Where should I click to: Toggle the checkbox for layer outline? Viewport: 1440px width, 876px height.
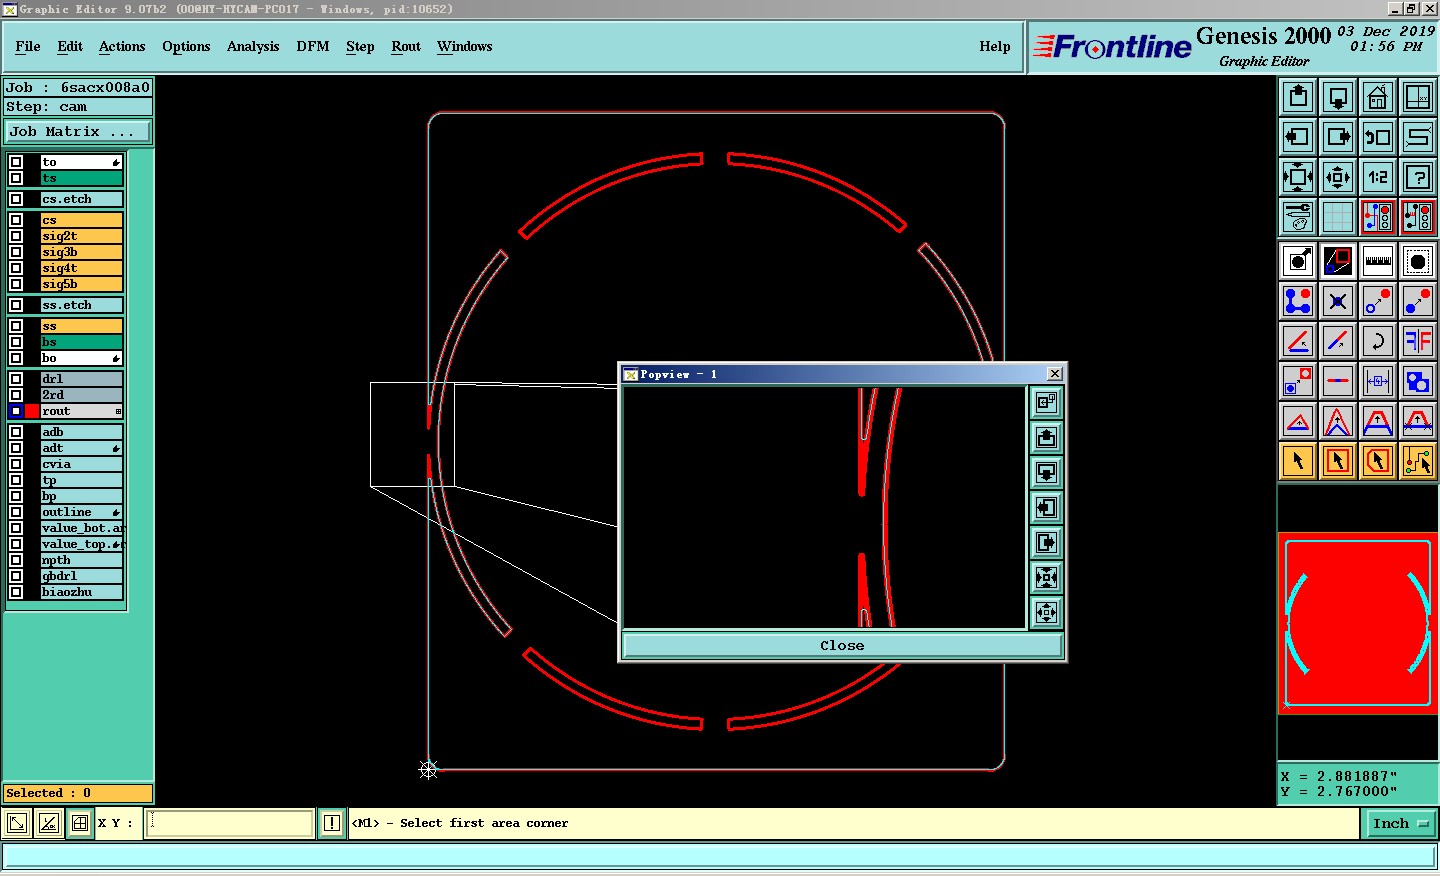click(16, 512)
